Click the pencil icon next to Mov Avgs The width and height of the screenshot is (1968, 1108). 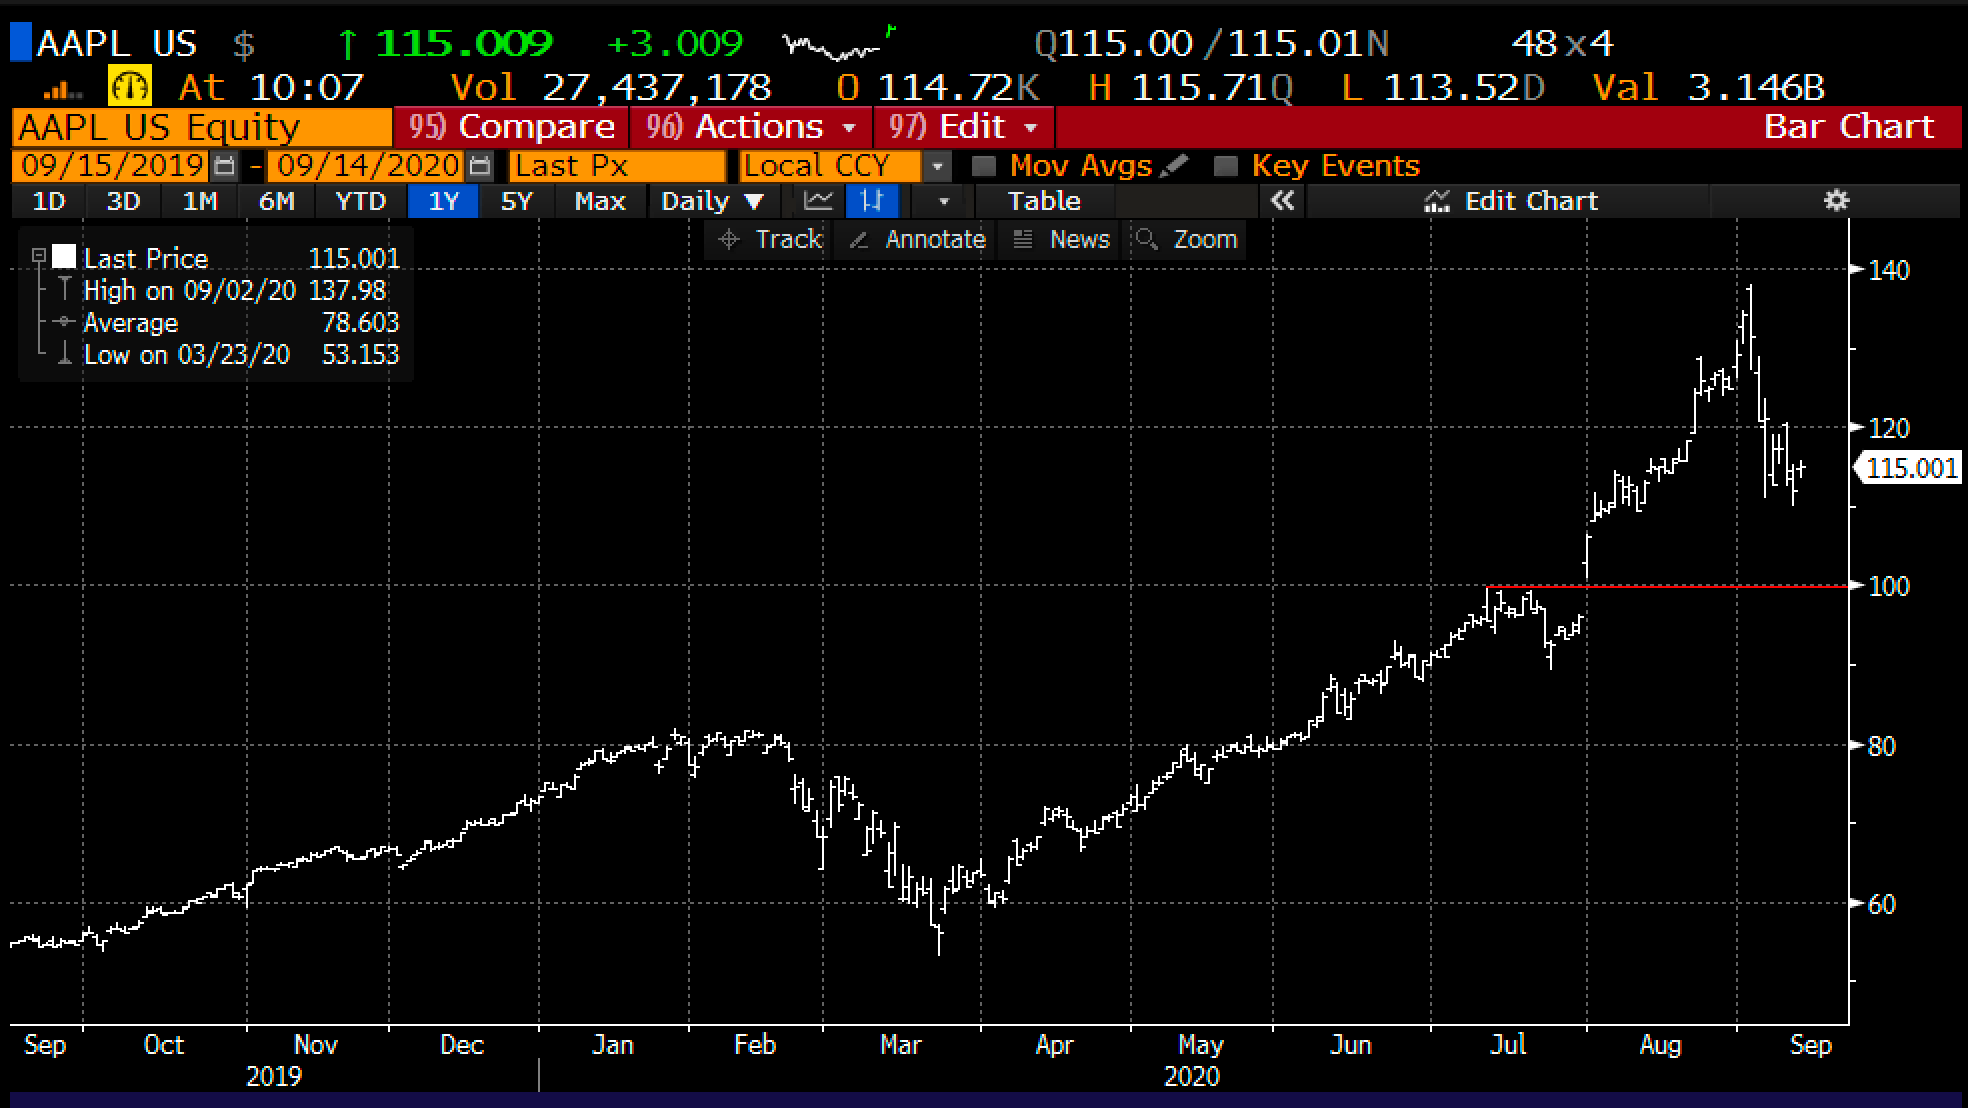1175,165
